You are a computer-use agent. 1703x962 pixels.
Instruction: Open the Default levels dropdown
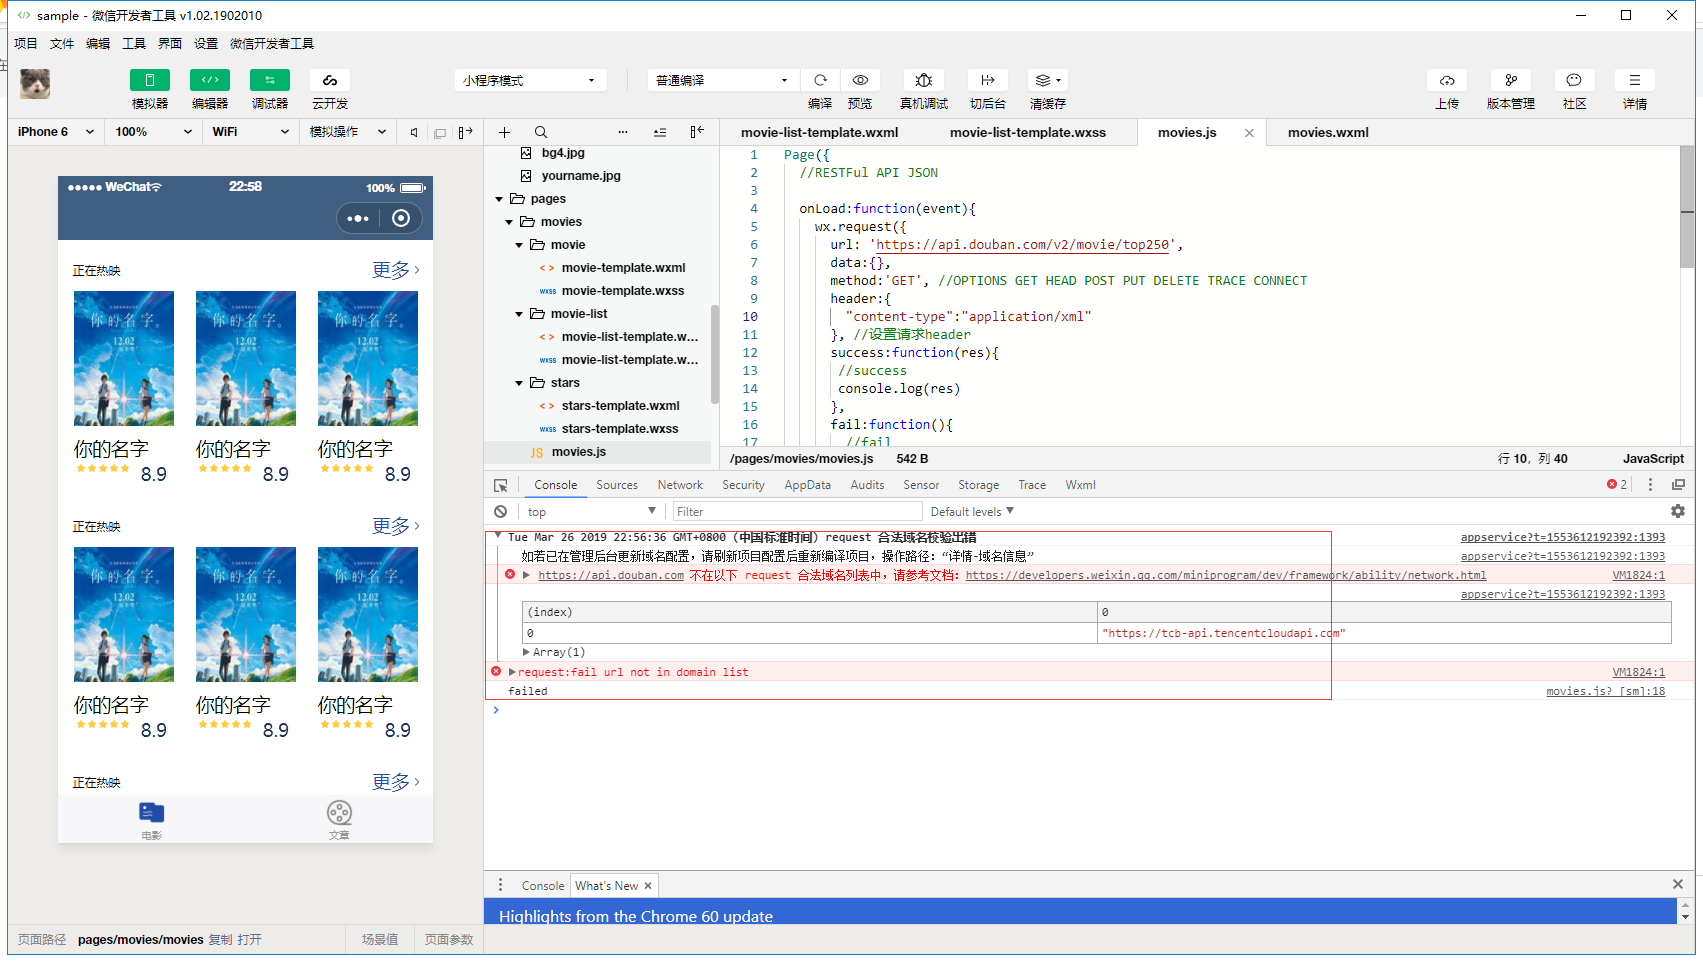pyautogui.click(x=972, y=511)
